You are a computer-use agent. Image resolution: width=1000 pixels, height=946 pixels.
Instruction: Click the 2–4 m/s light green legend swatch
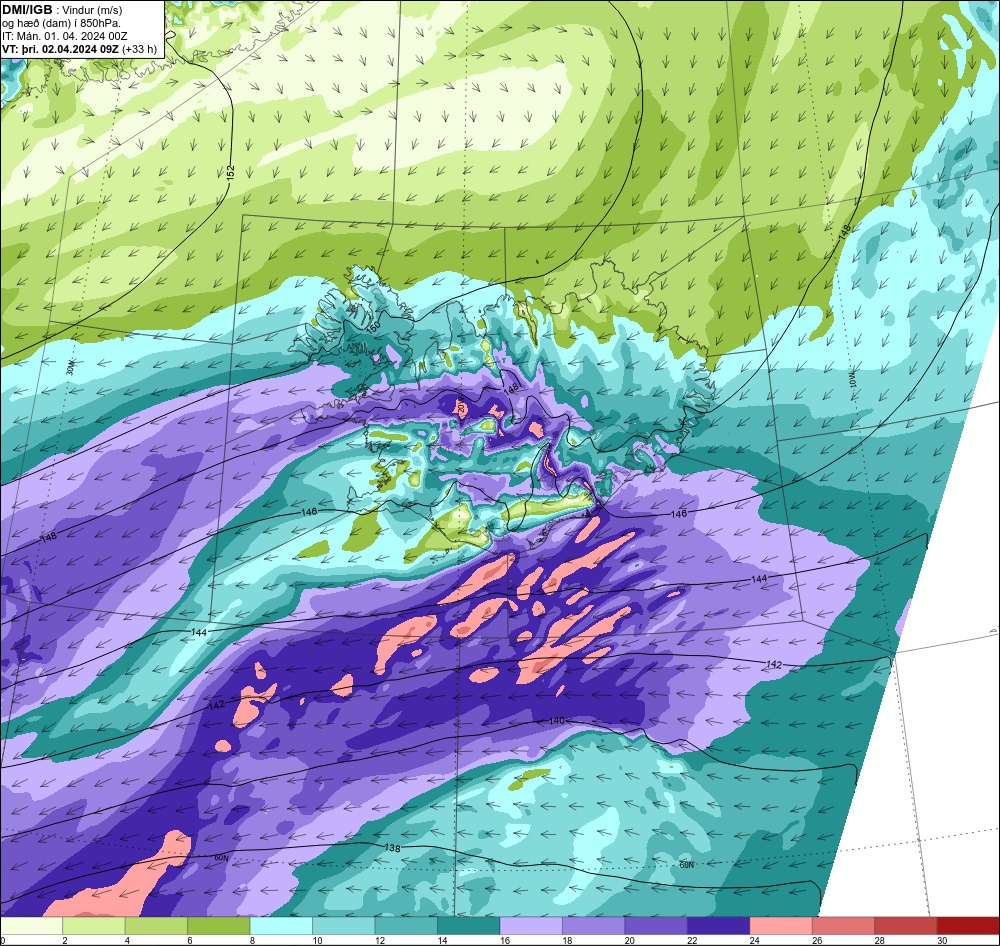[x=94, y=926]
